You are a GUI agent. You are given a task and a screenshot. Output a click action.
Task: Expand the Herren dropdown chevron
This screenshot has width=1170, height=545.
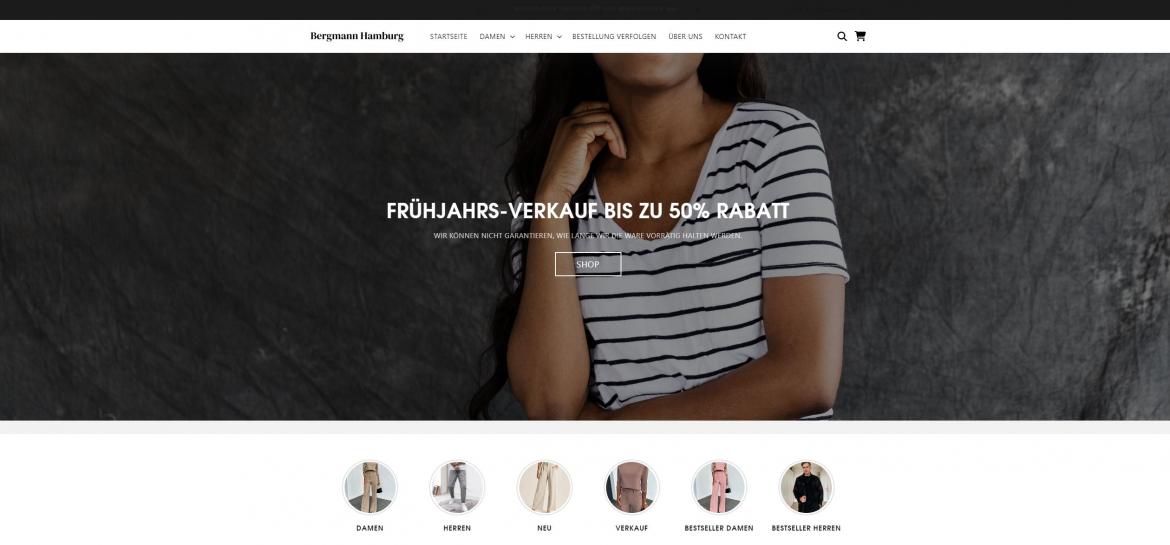(x=559, y=37)
